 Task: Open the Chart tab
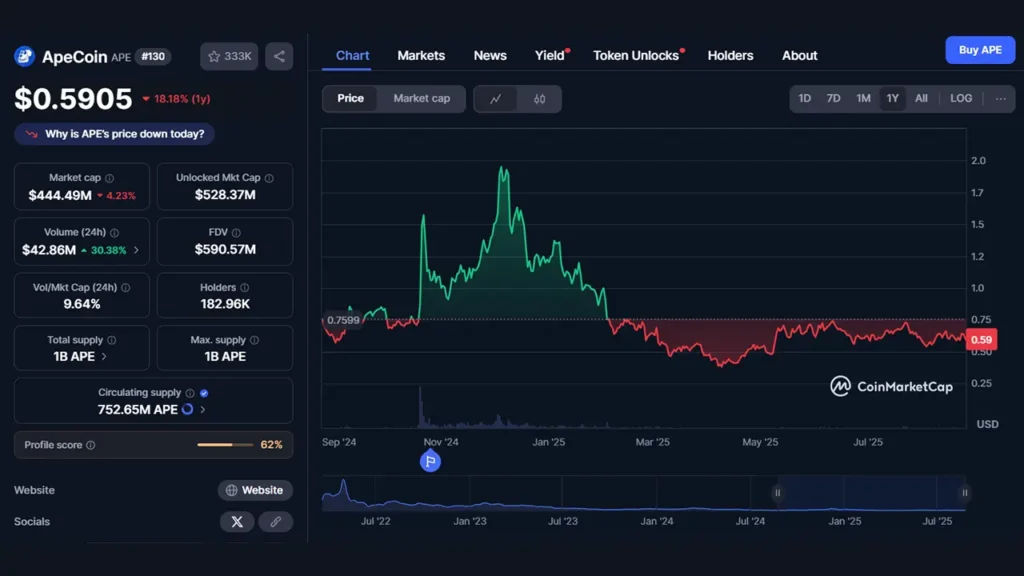point(353,56)
